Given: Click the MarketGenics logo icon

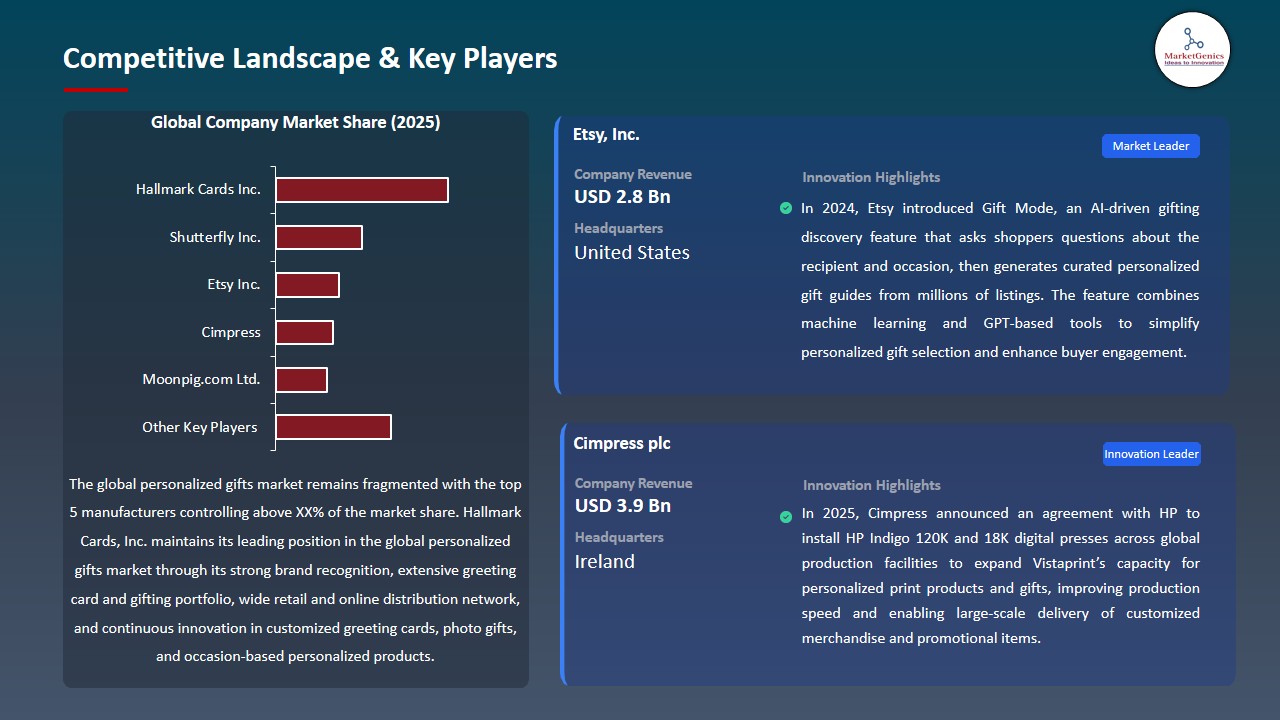Looking at the screenshot, I should (1192, 49).
